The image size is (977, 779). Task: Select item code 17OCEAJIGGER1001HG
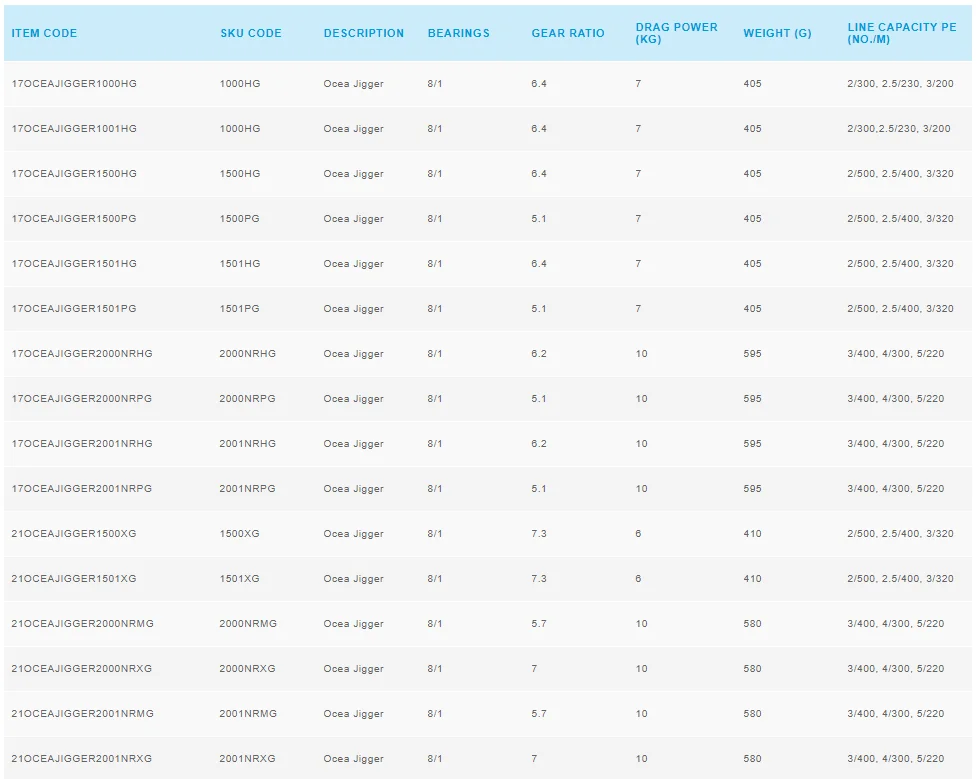74,128
